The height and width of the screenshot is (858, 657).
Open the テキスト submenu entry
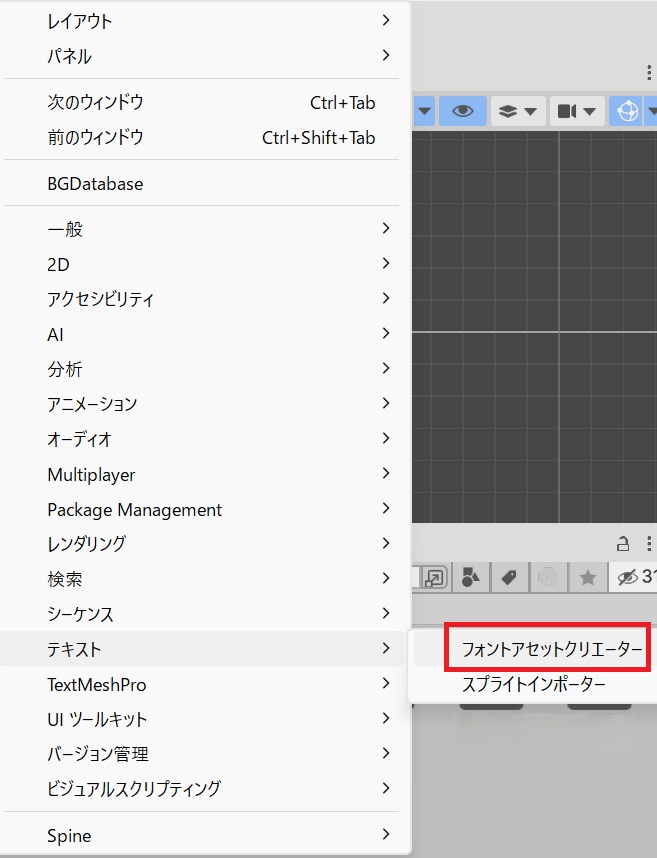pyautogui.click(x=202, y=649)
